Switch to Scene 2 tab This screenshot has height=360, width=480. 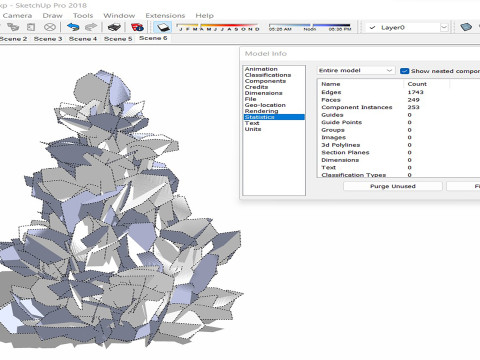[13, 39]
